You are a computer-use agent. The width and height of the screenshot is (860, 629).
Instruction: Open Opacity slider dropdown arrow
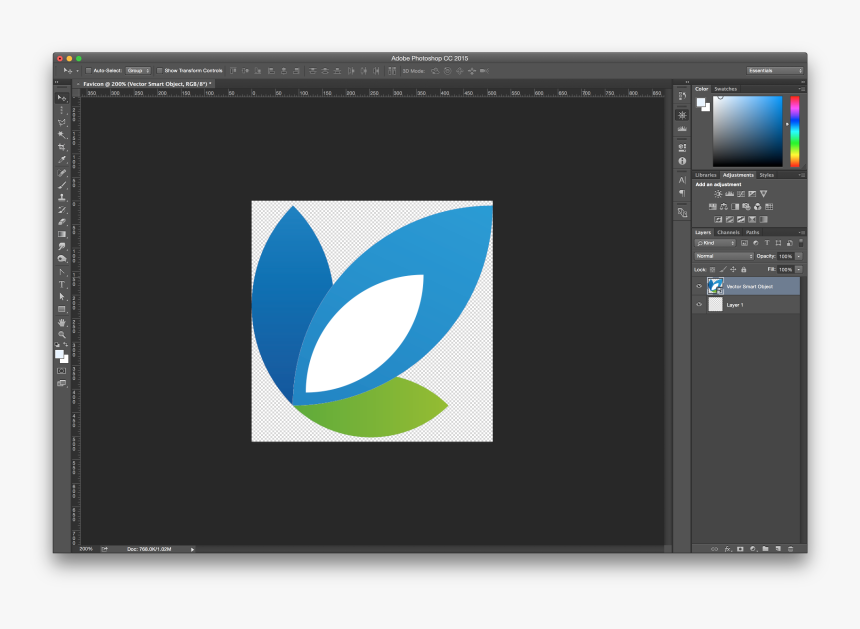coord(799,256)
